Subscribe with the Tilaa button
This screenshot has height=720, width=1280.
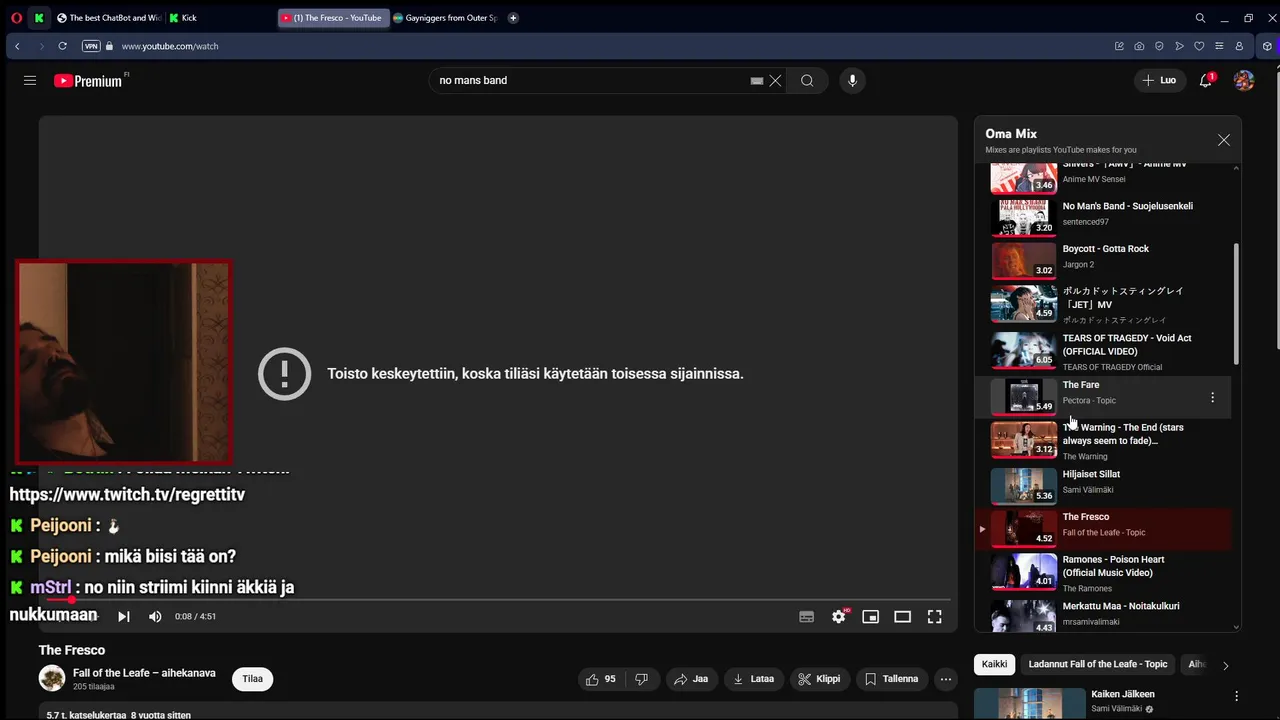pos(253,679)
